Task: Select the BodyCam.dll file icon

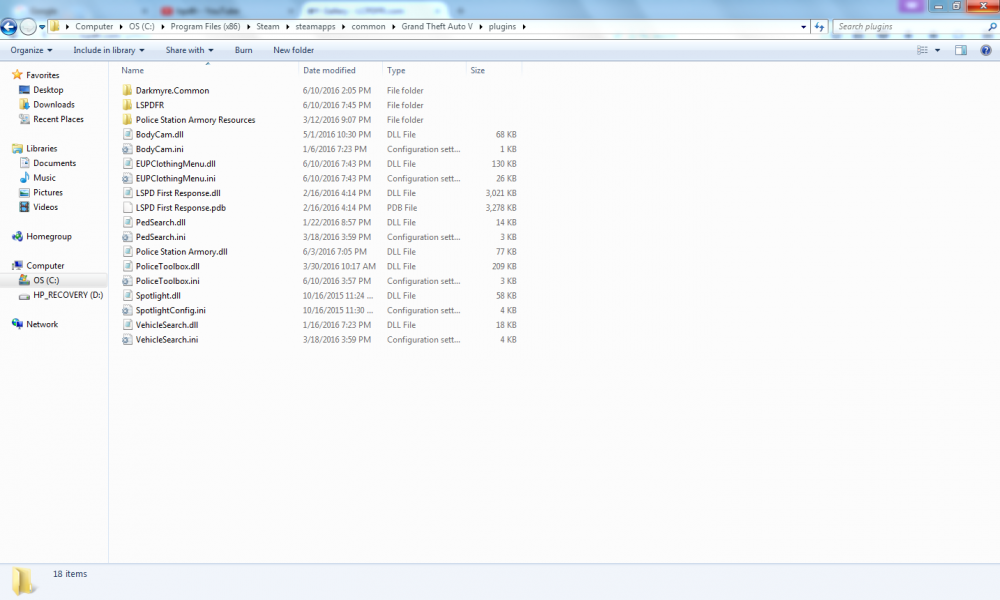Action: [x=127, y=135]
